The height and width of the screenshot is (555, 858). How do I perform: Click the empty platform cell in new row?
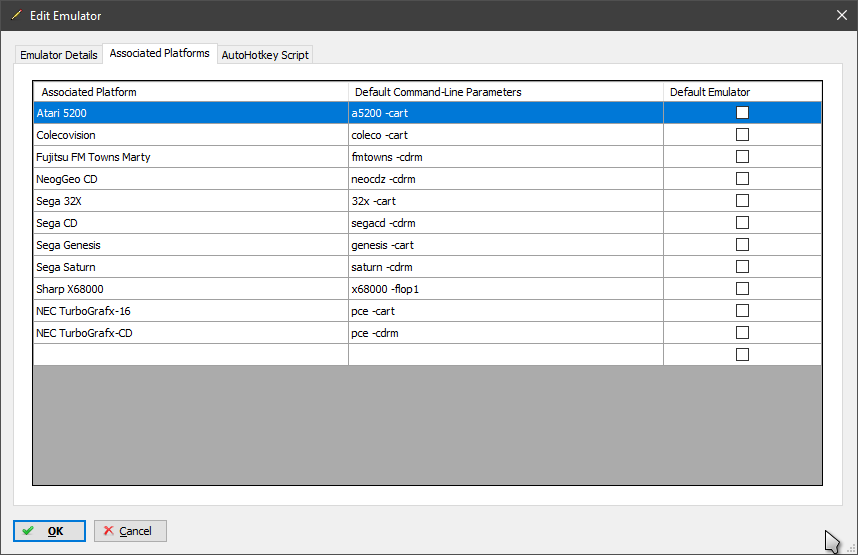tap(190, 355)
